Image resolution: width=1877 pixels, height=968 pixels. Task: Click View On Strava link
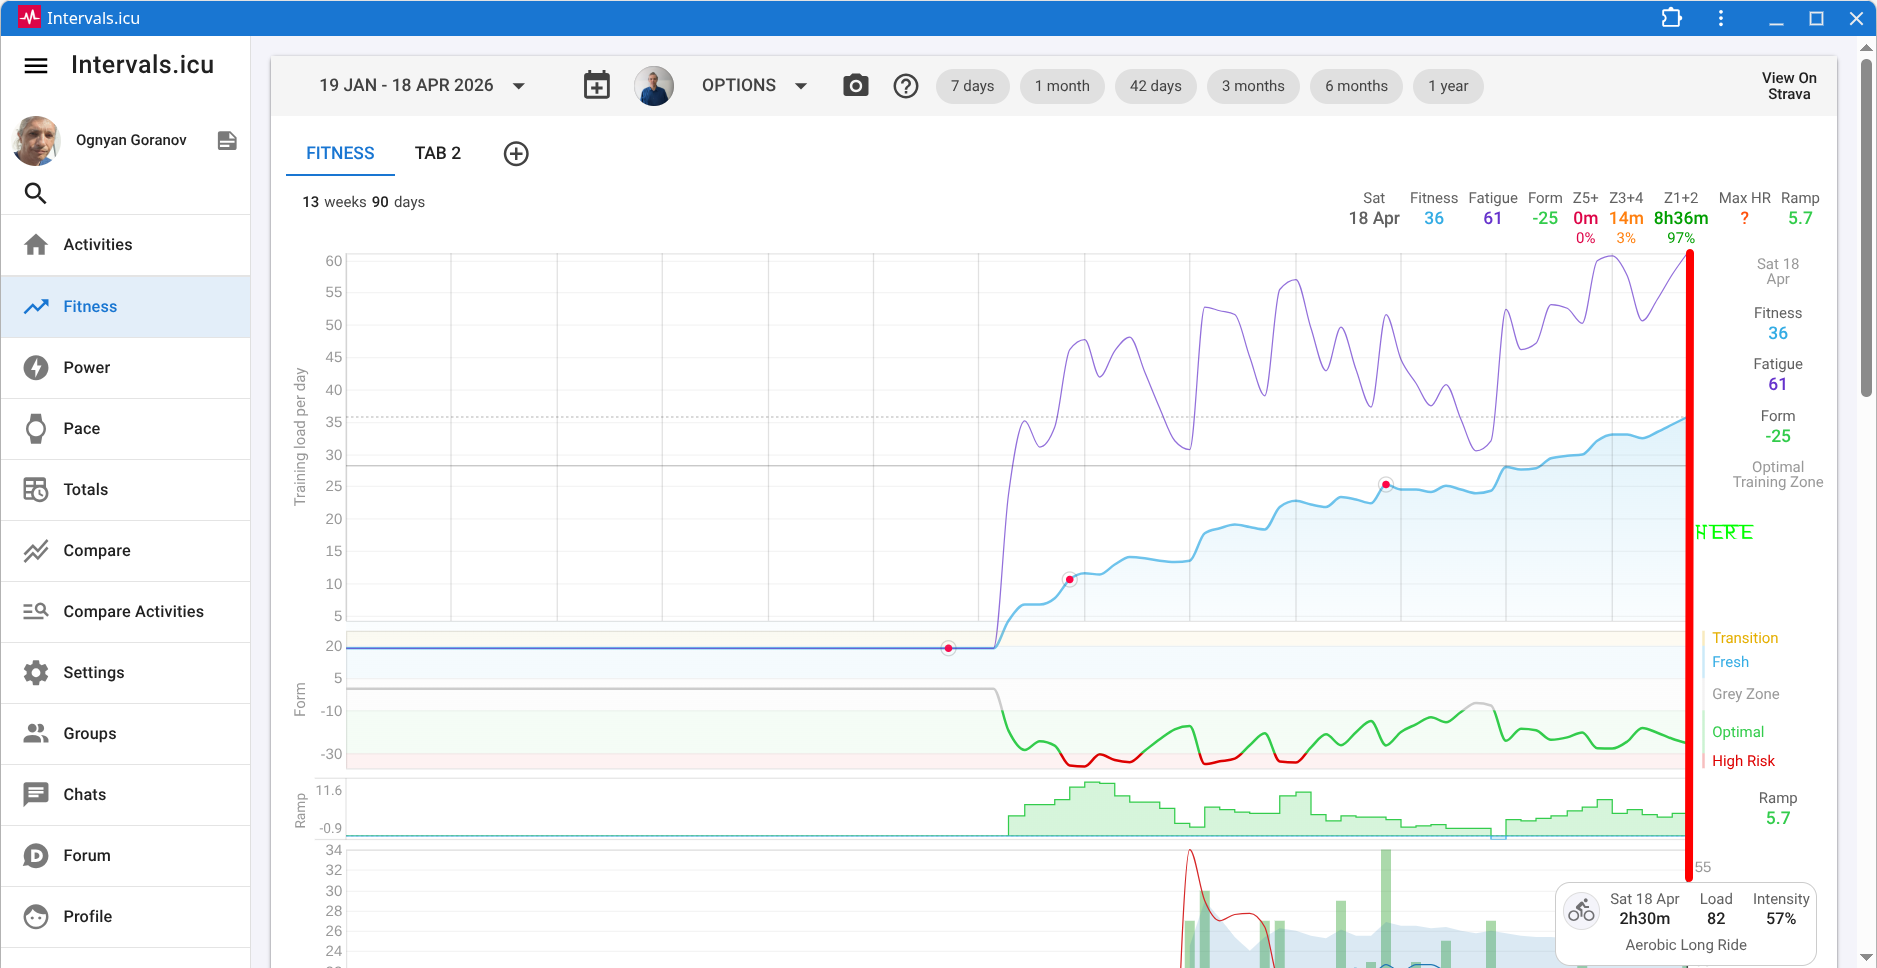click(x=1788, y=86)
